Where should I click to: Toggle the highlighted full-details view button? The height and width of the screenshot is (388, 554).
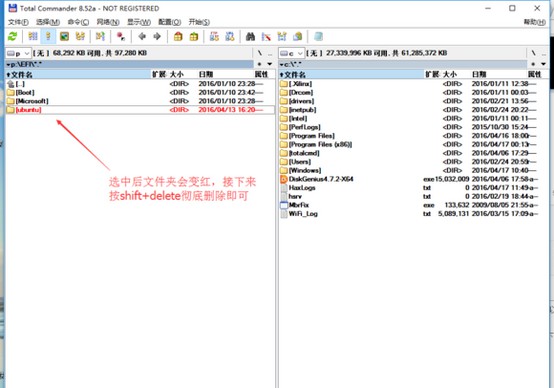click(48, 36)
